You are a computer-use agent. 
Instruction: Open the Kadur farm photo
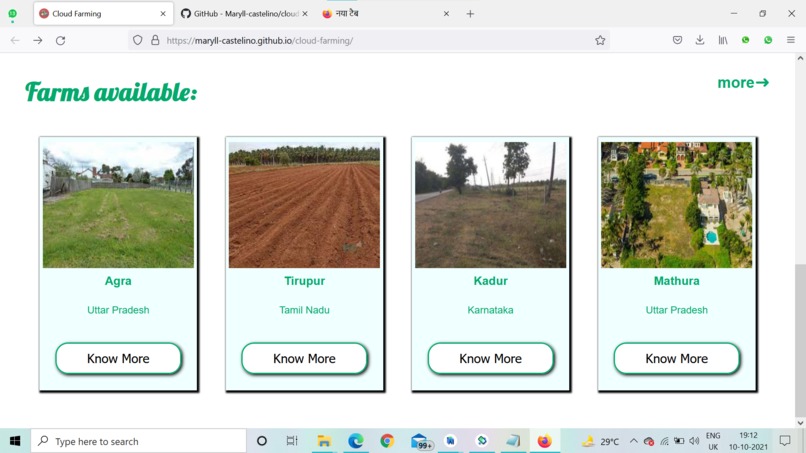[x=490, y=205]
